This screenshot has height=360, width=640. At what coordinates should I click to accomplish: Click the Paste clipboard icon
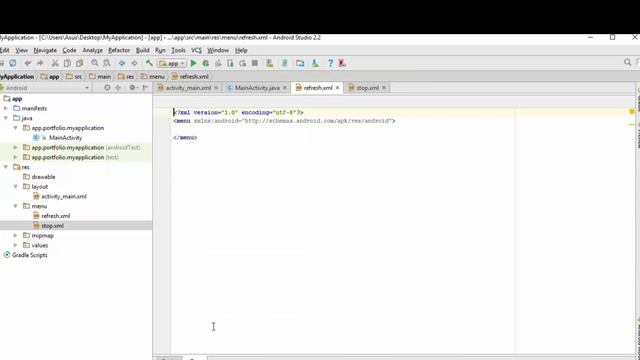80,63
